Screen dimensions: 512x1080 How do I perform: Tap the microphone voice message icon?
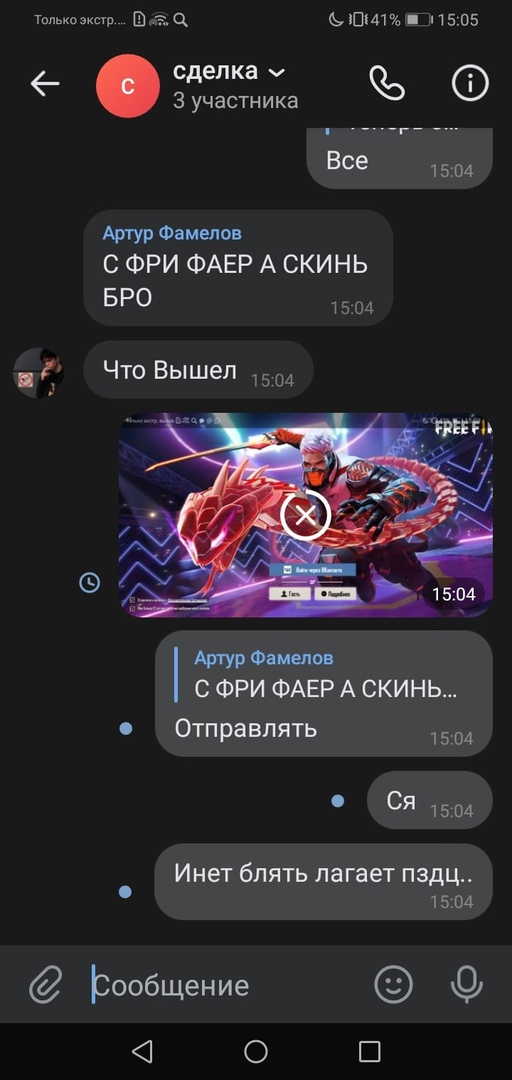coord(467,984)
